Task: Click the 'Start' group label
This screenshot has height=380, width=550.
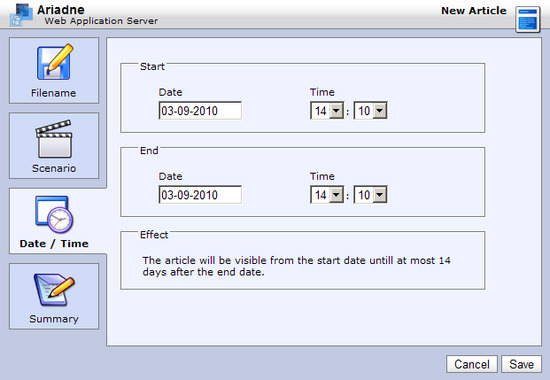Action: [152, 66]
